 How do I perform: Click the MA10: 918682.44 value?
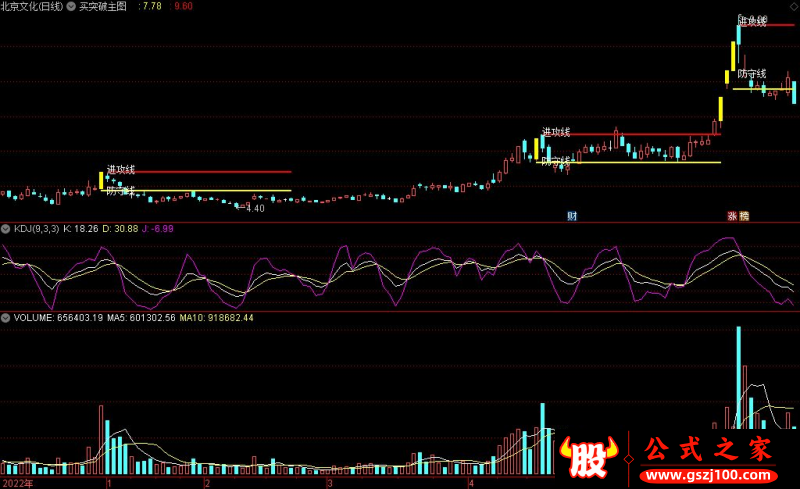click(216, 317)
